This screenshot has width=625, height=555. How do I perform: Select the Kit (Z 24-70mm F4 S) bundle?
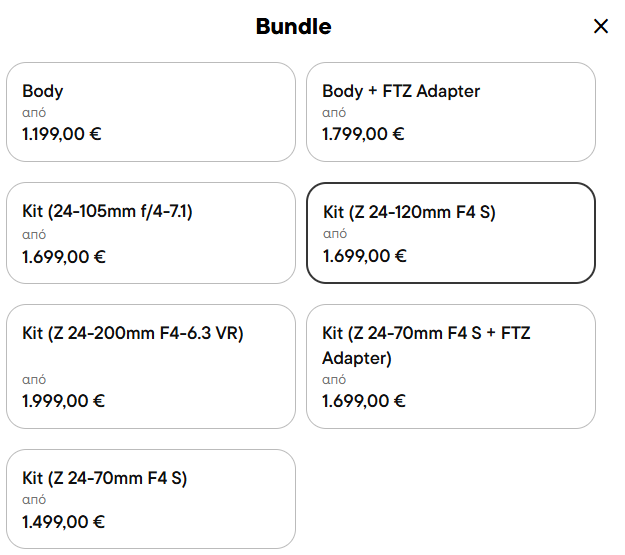[x=150, y=498]
